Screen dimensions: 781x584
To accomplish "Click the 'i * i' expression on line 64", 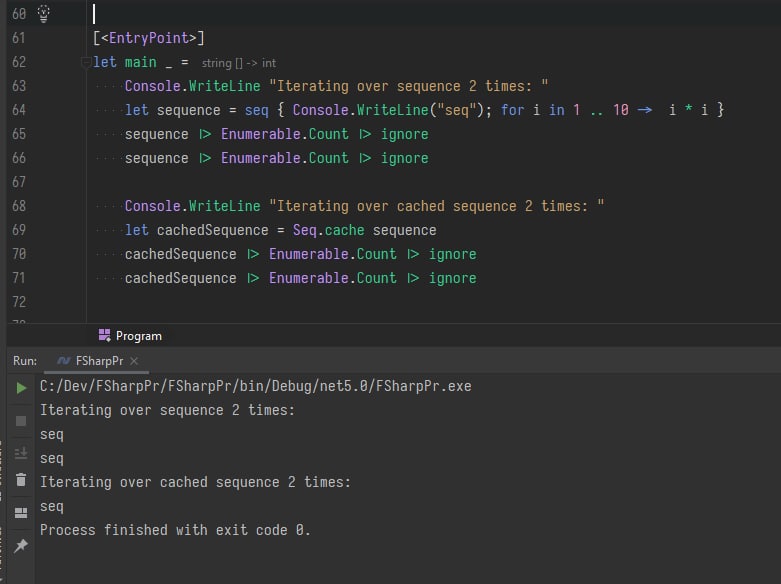I will (688, 110).
